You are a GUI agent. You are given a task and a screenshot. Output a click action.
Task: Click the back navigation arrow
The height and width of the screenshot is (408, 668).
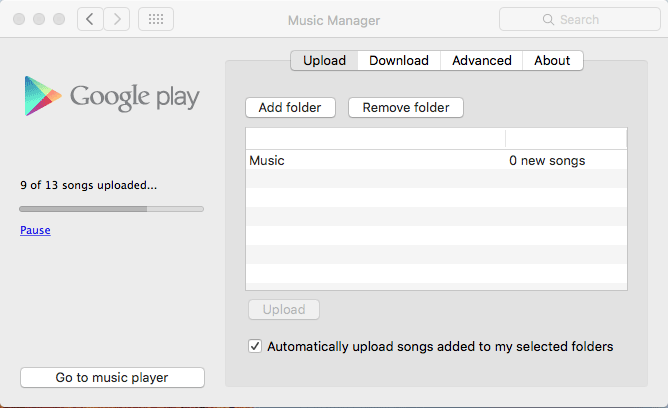pos(91,19)
